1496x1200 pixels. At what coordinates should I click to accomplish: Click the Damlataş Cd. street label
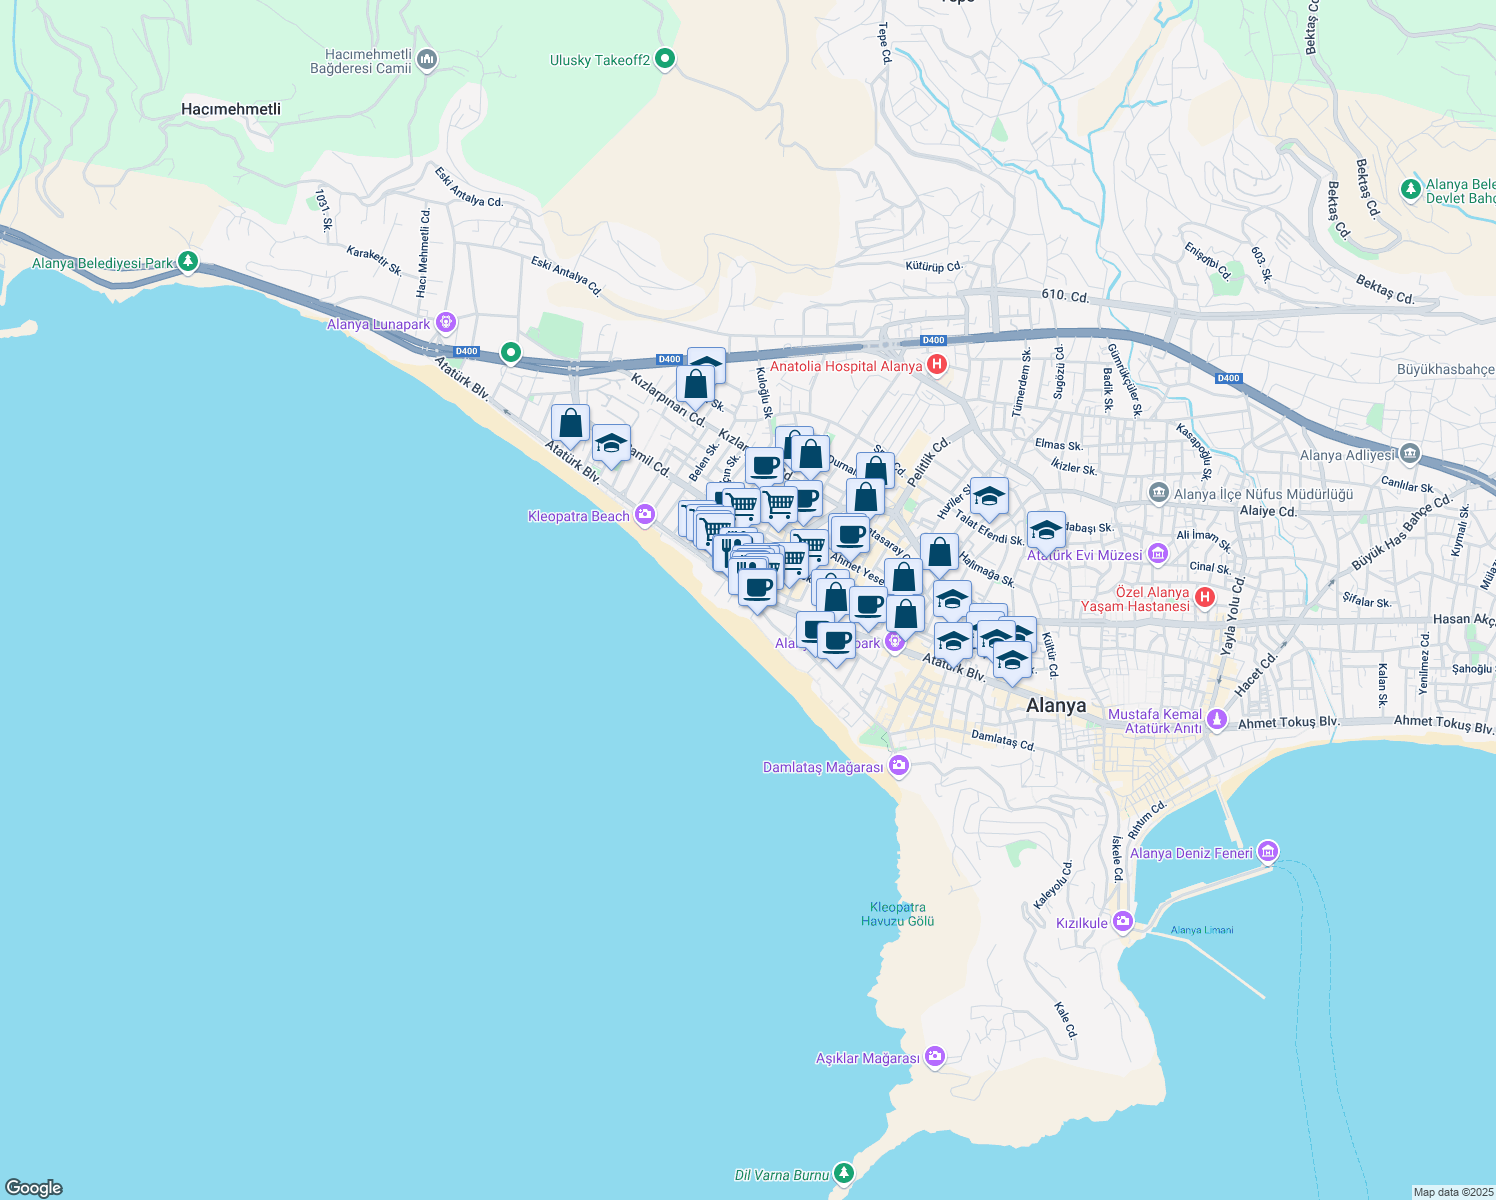[x=1004, y=740]
